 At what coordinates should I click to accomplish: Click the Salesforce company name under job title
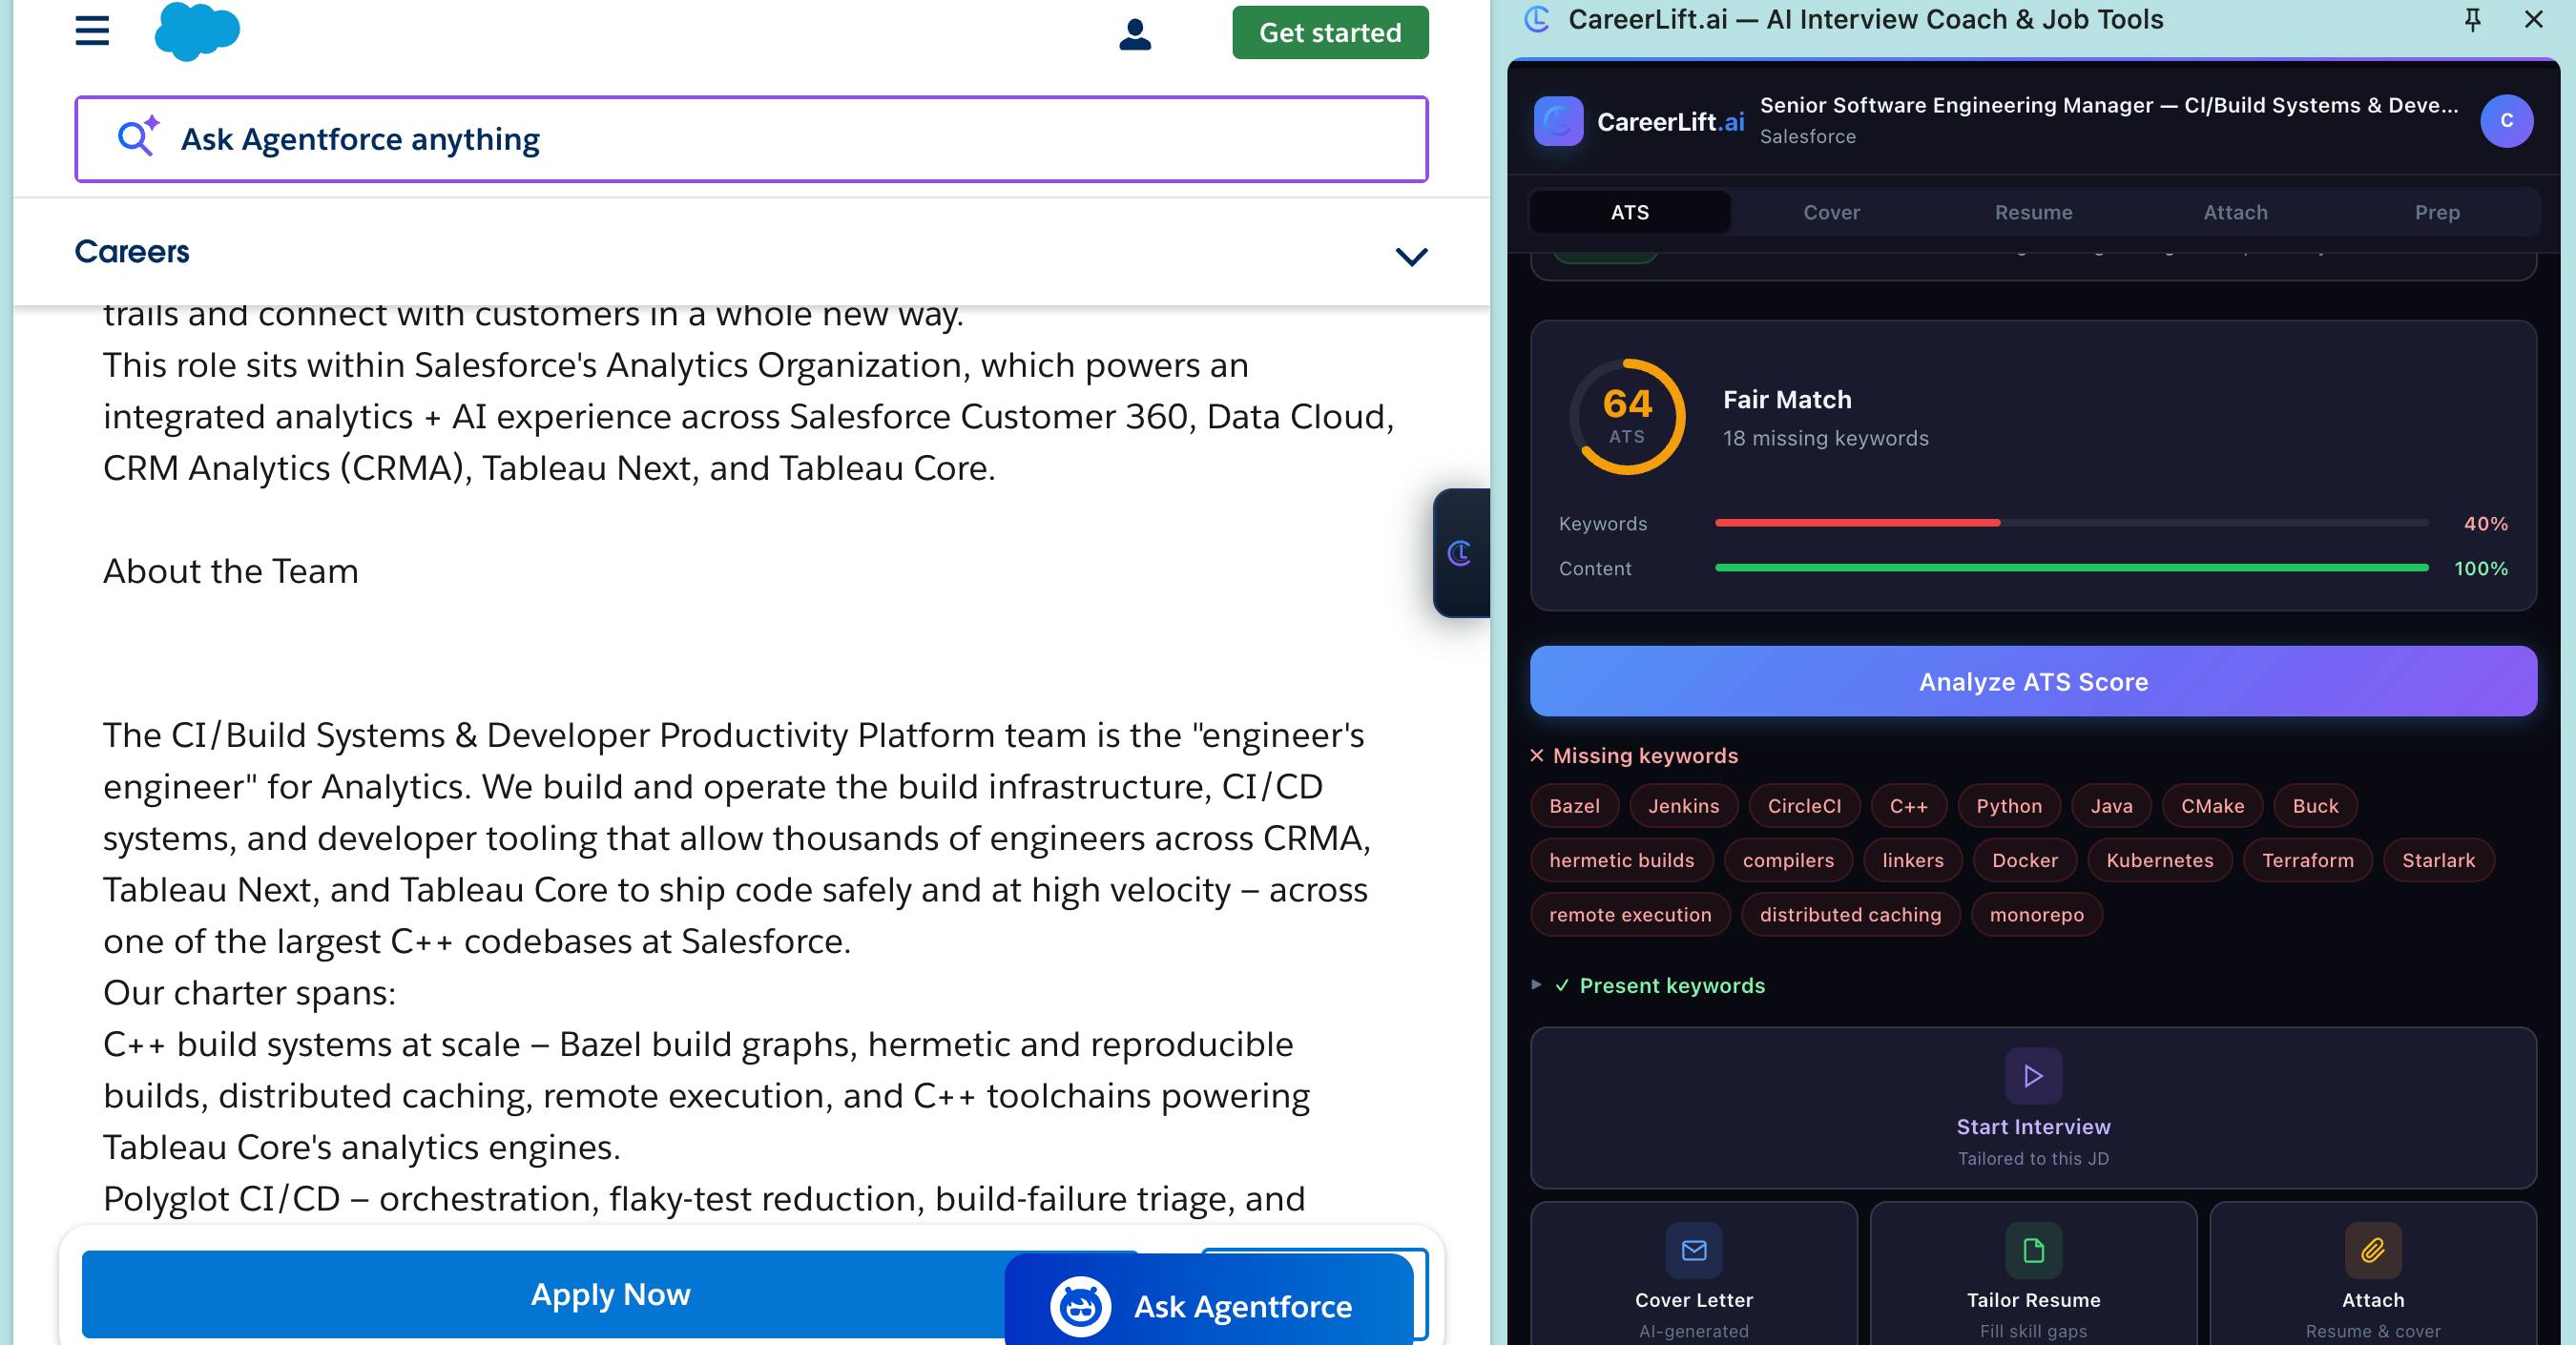[x=1808, y=136]
